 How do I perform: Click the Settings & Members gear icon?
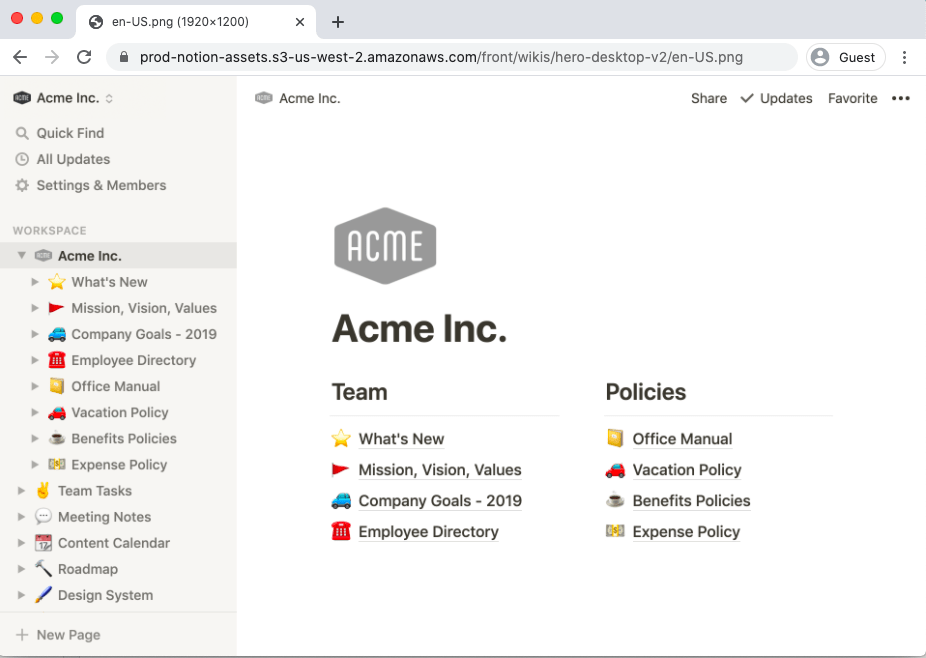(22, 185)
